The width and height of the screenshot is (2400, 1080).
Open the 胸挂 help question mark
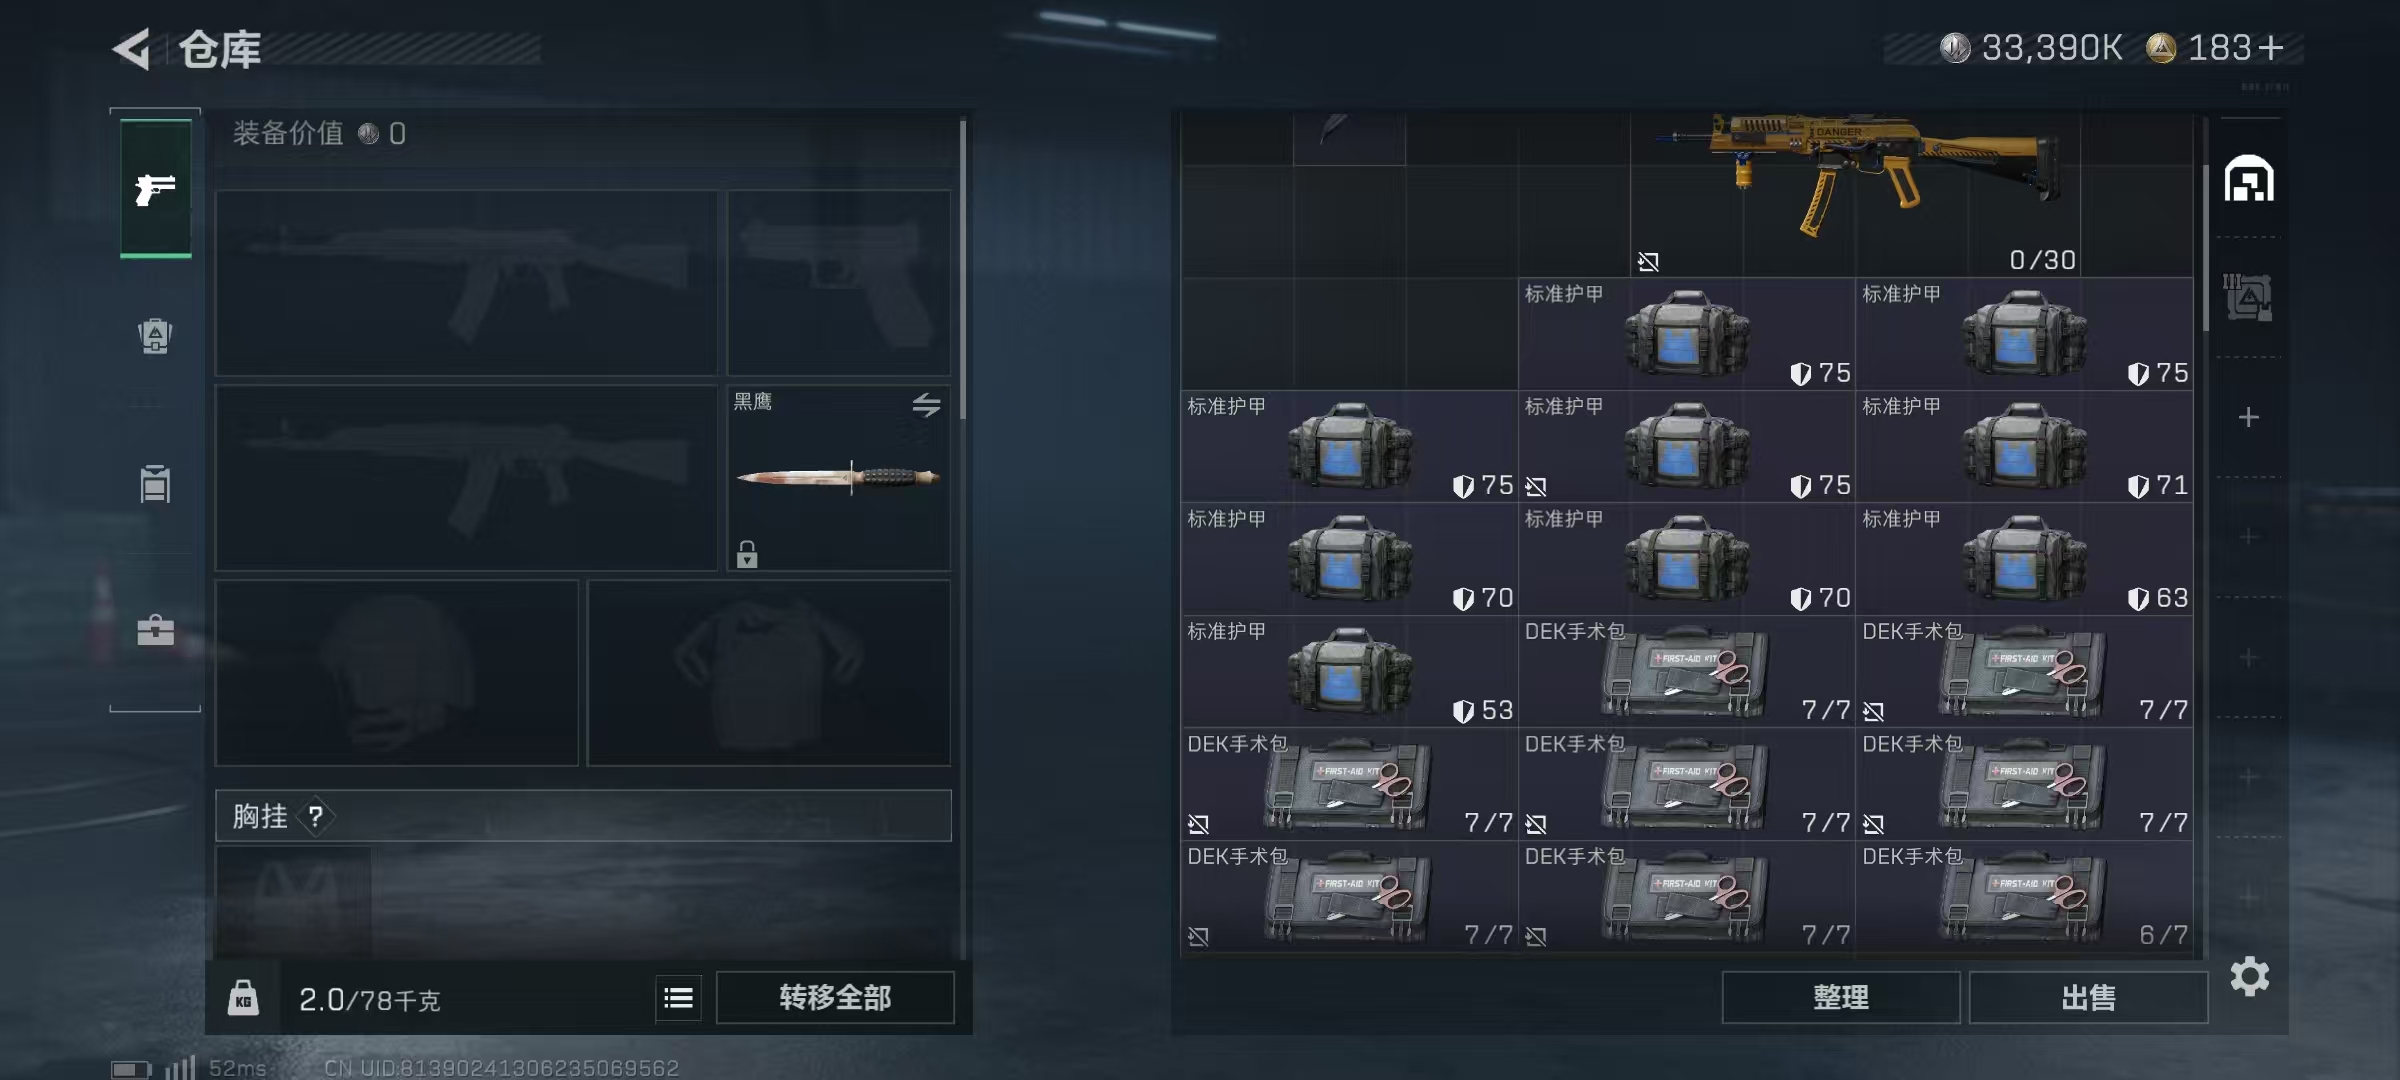(x=316, y=817)
